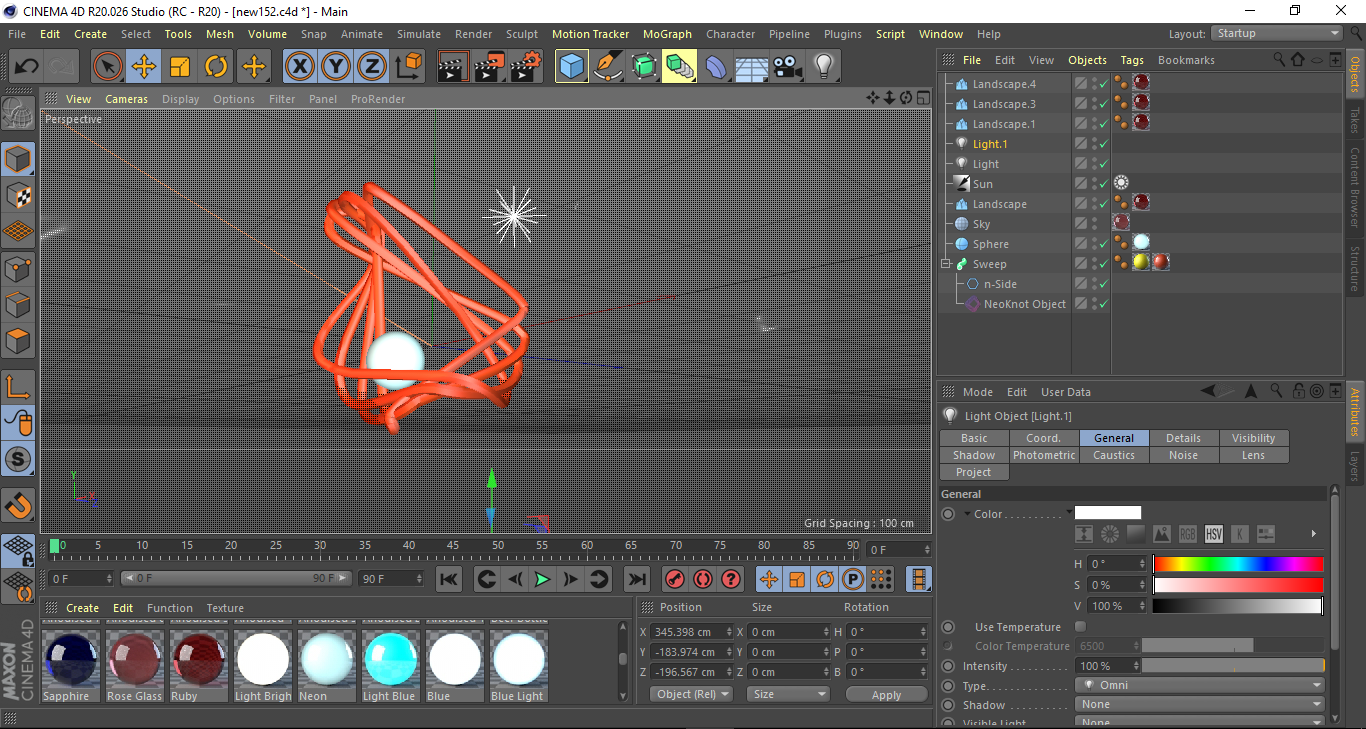Toggle Sphere object enabled checkmark

coord(1104,244)
